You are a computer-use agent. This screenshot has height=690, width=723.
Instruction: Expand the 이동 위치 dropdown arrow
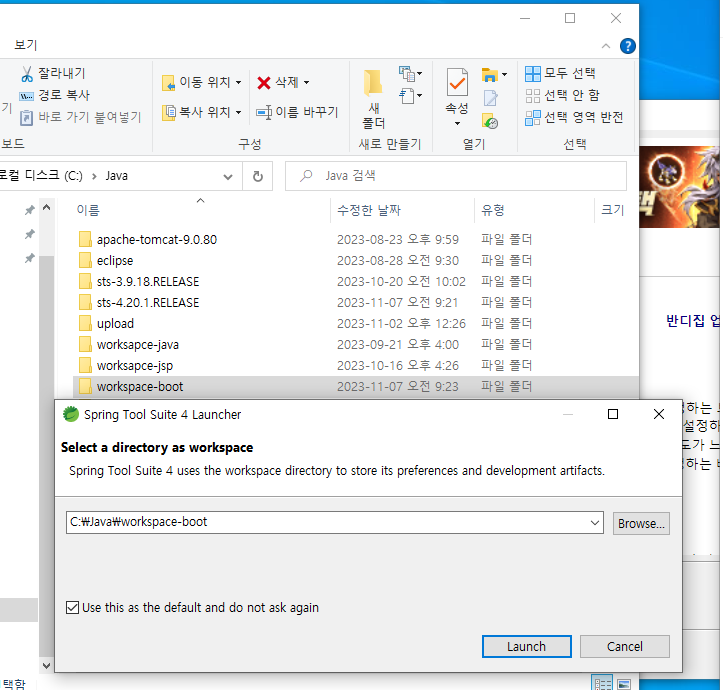pyautogui.click(x=238, y=83)
